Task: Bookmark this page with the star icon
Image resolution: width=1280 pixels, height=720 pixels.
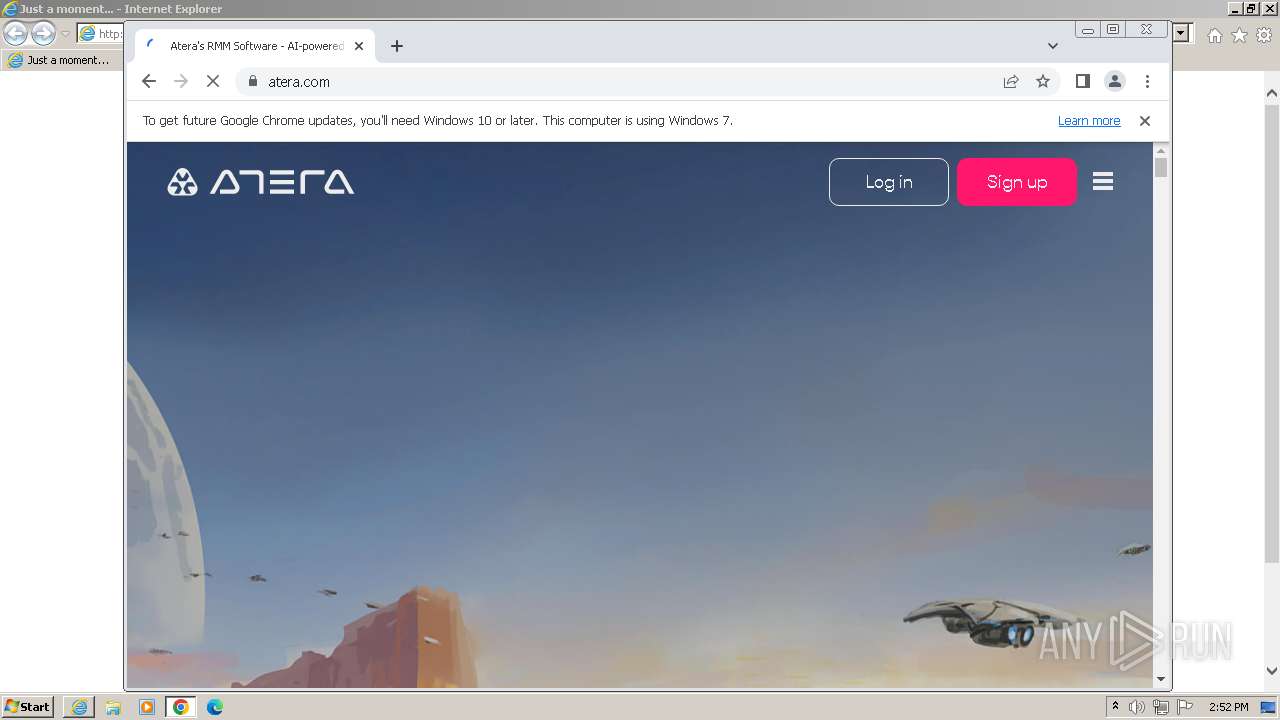Action: click(x=1043, y=82)
